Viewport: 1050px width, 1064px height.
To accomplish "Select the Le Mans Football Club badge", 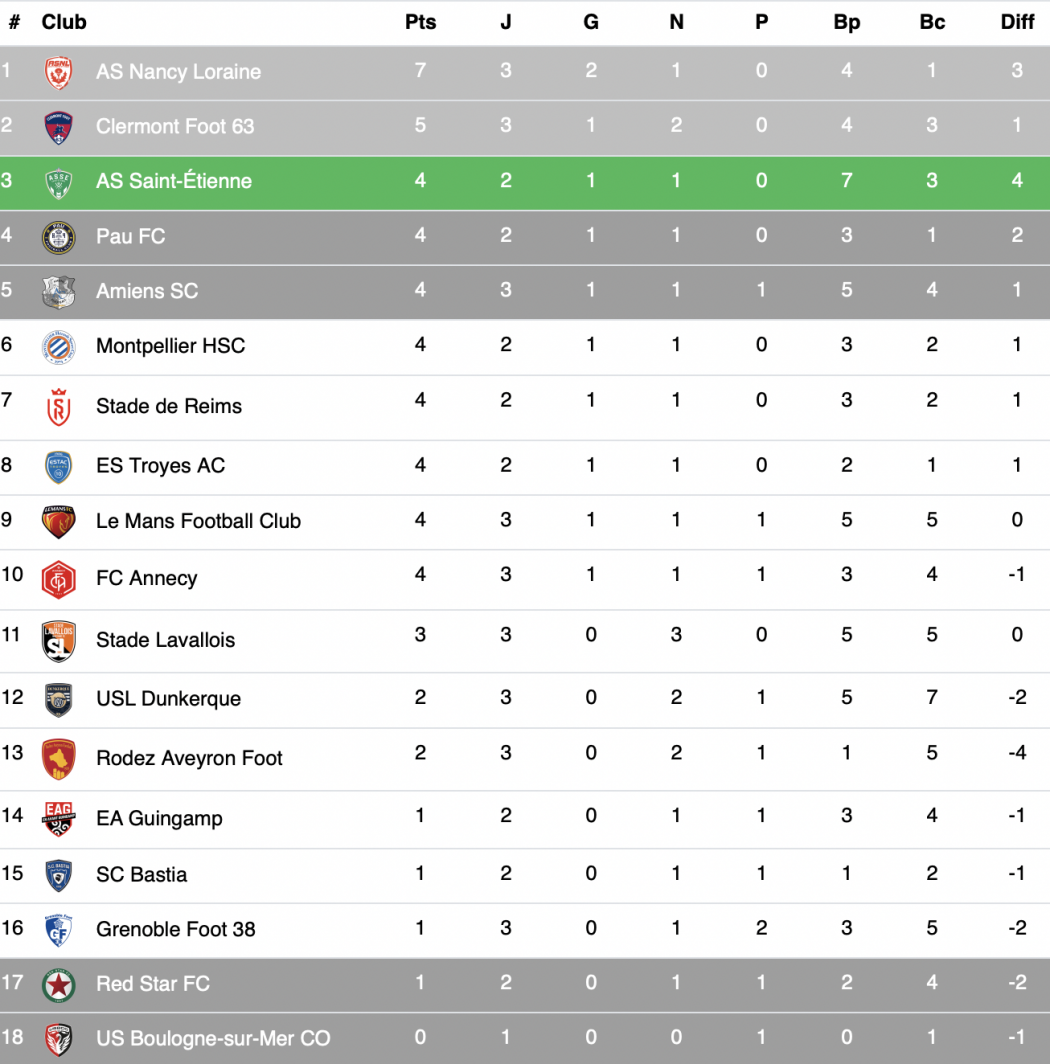I will click(58, 522).
